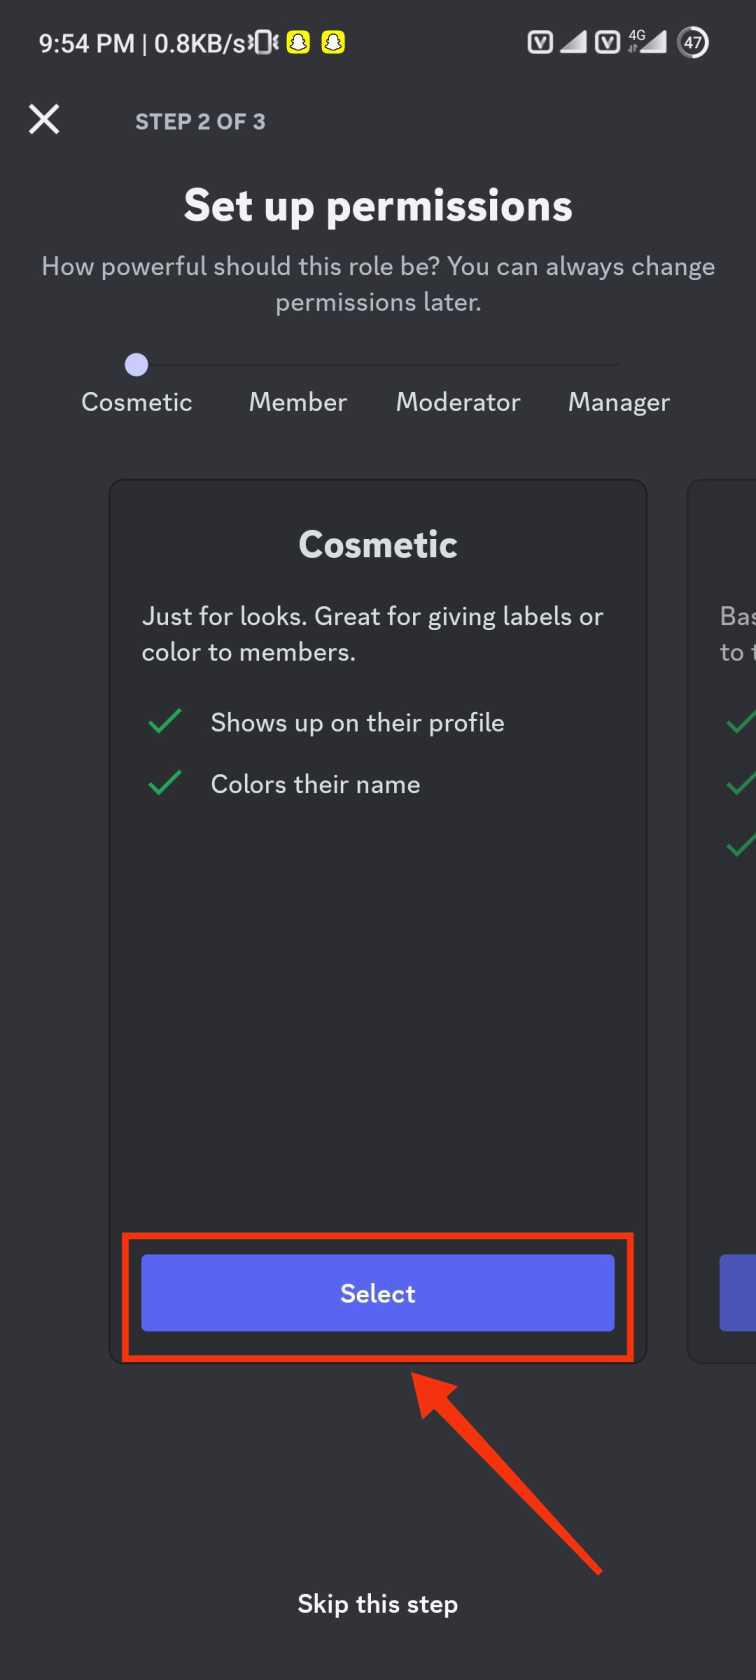Tap the Cosmetic card heading
Screen dimensions: 756x1680
pyautogui.click(x=378, y=545)
